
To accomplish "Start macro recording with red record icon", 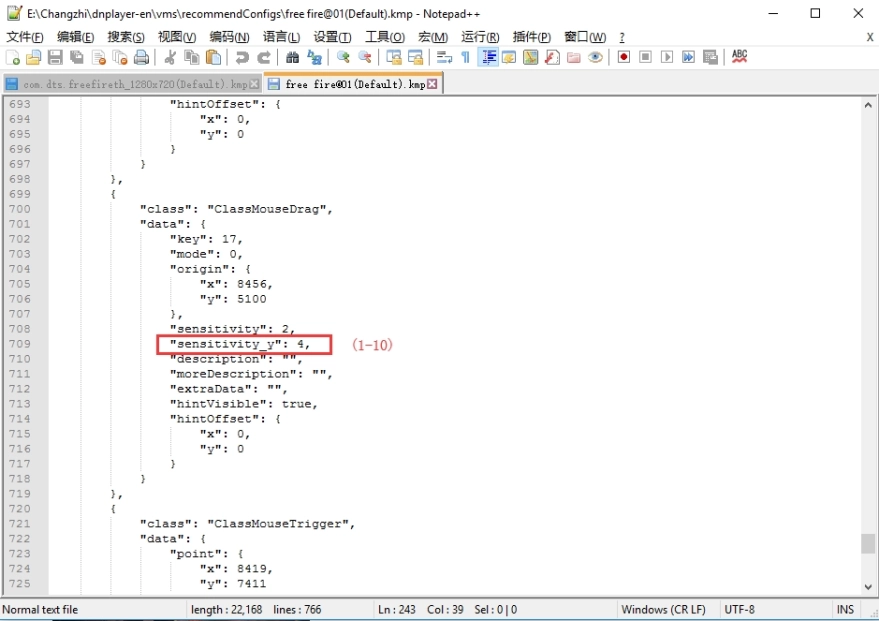I will point(624,57).
